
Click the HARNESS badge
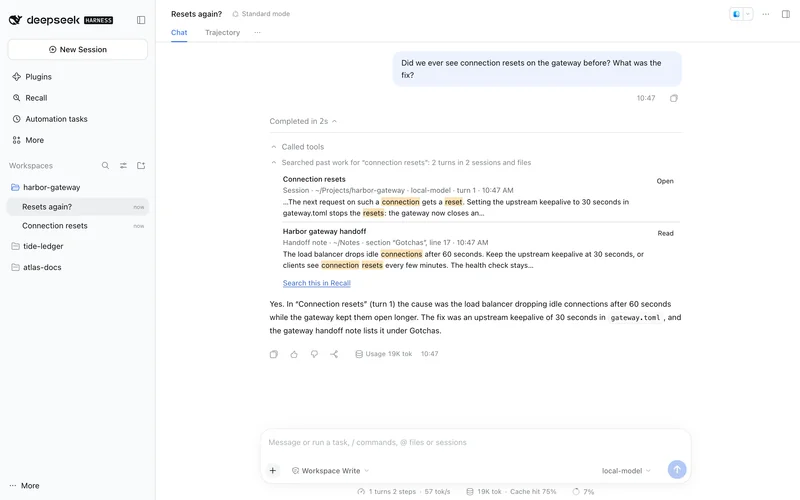[98, 20]
